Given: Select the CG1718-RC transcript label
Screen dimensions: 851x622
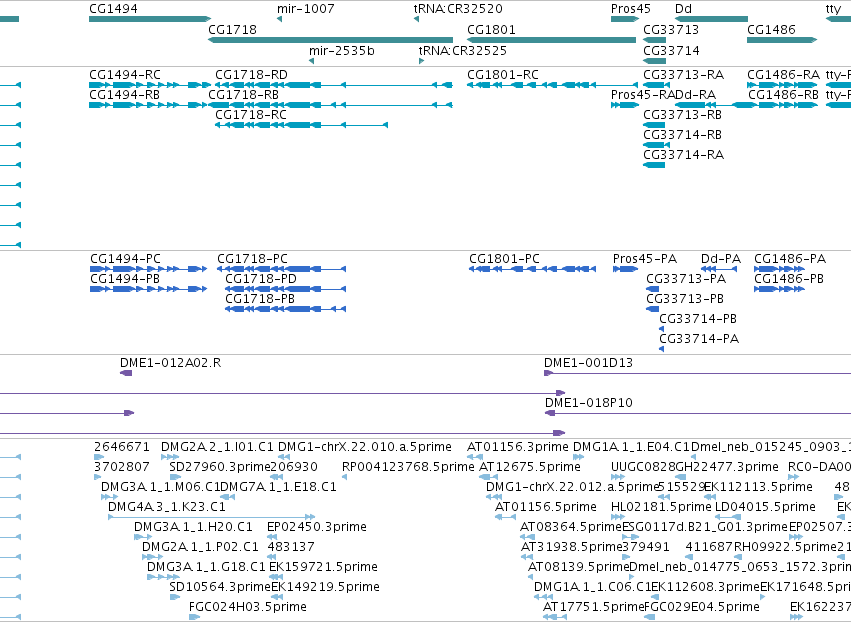Looking at the screenshot, I should tap(251, 115).
